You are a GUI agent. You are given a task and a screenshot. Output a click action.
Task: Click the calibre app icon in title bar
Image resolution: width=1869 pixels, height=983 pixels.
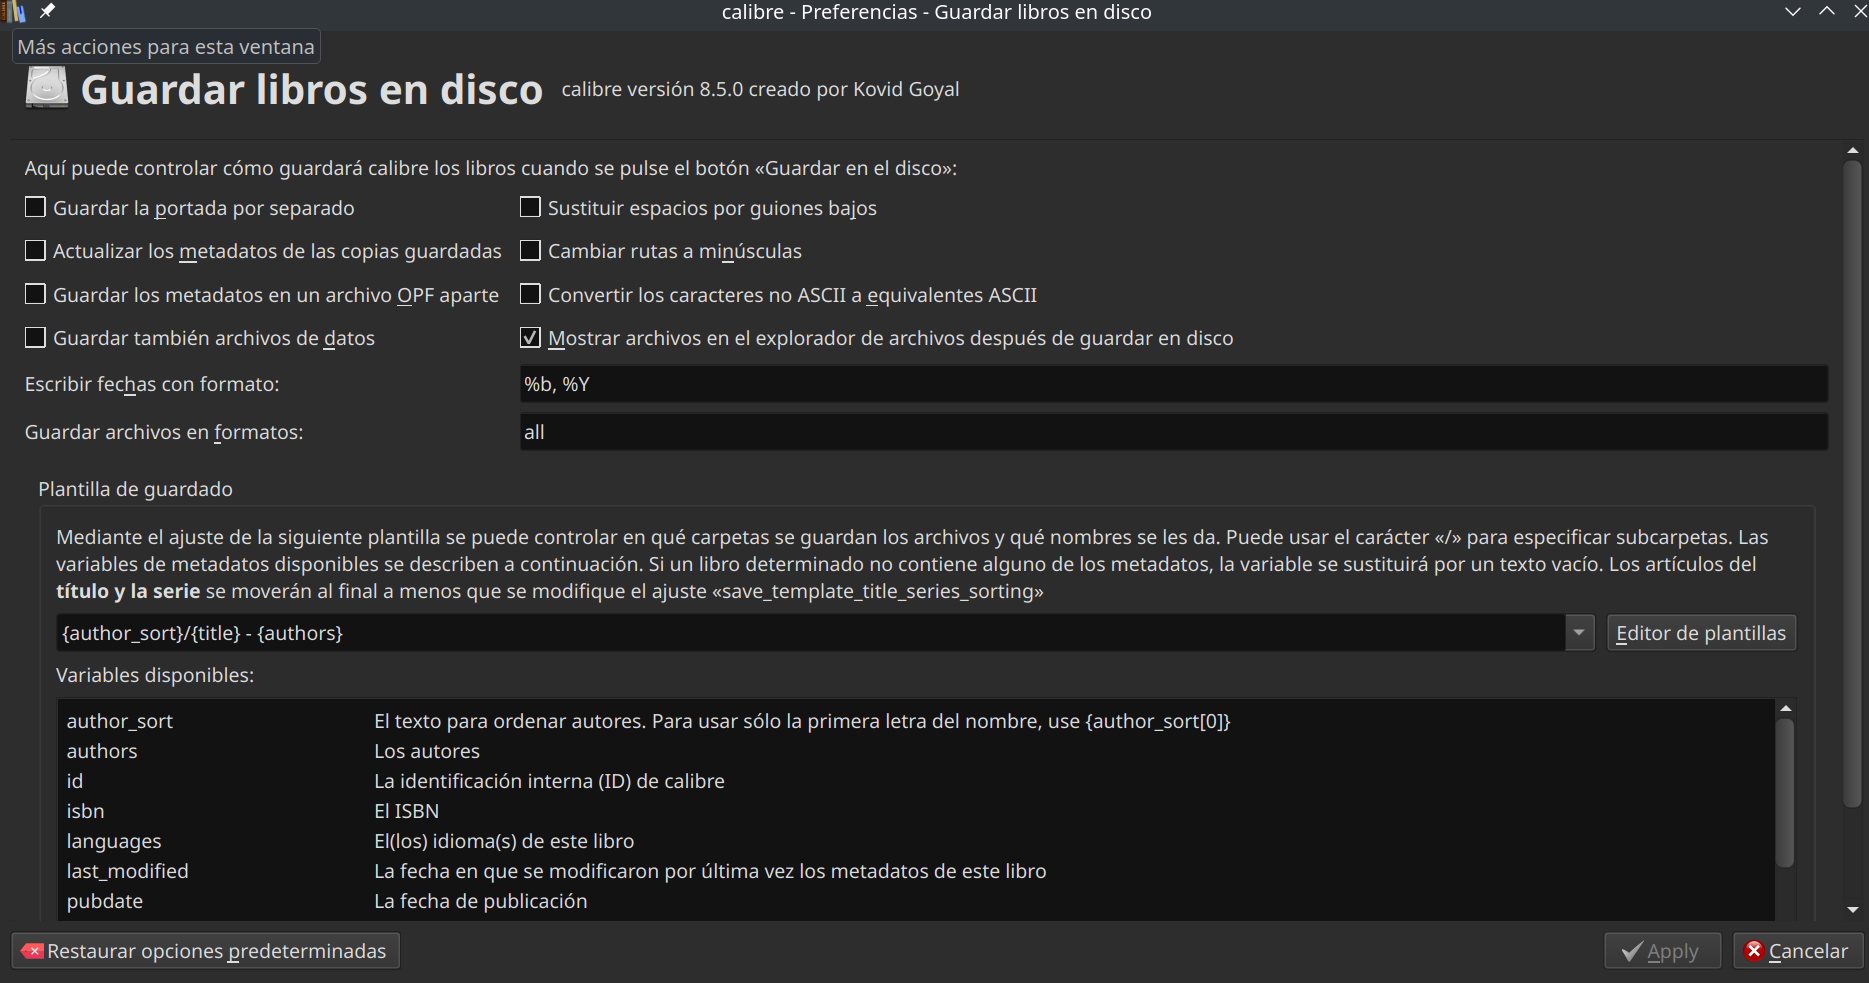(x=14, y=12)
